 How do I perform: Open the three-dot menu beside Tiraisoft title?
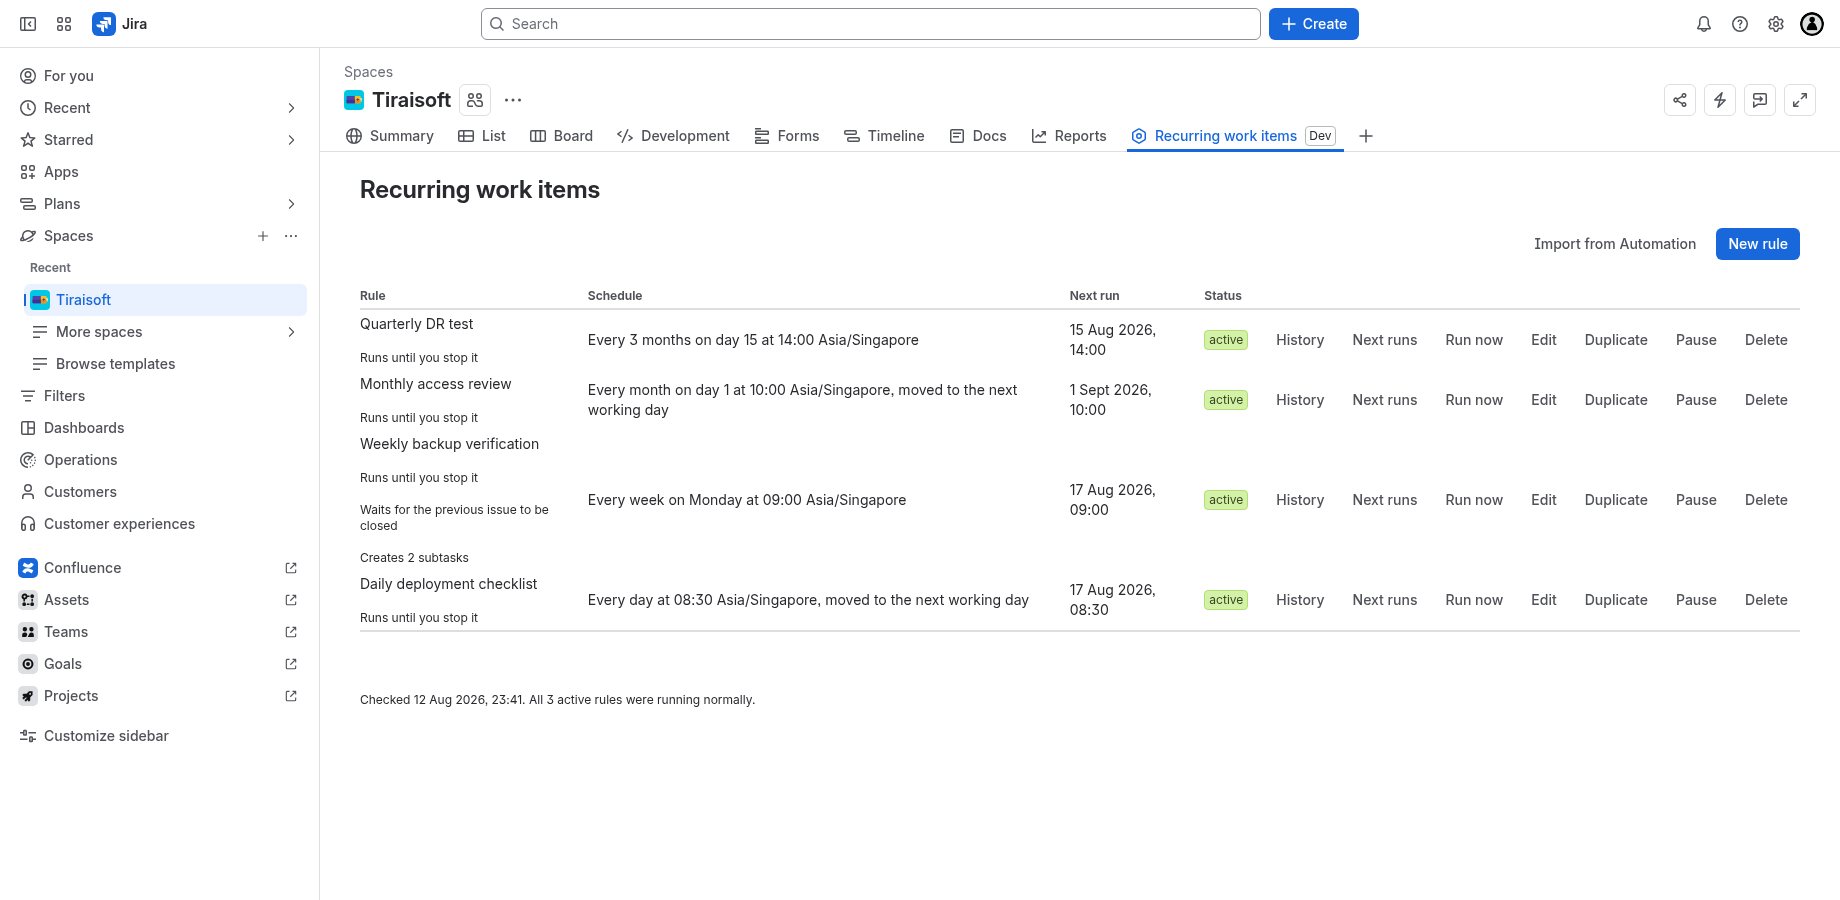point(513,100)
